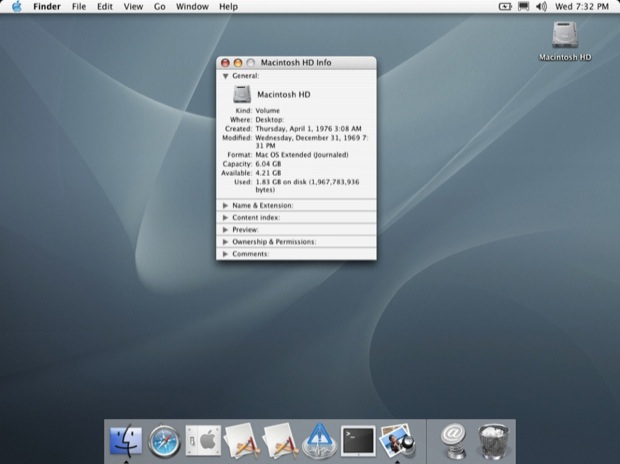Open the Go menu

[x=160, y=7]
